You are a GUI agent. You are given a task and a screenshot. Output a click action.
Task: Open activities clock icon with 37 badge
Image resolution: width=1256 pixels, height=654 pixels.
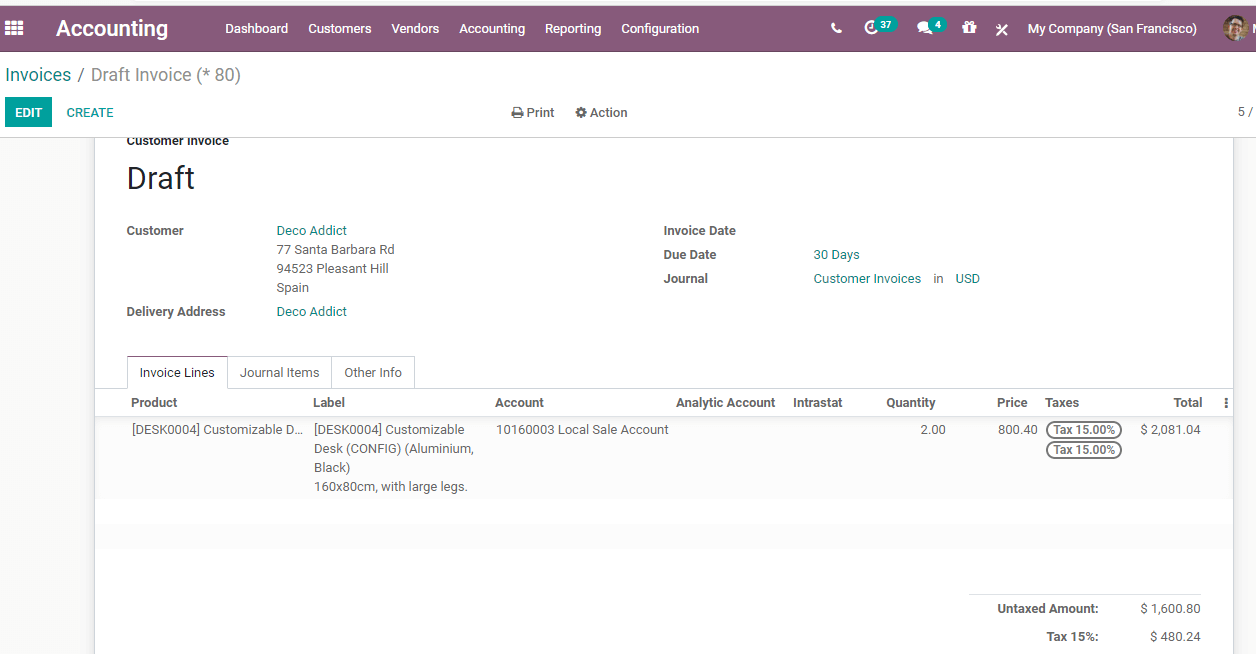pos(879,27)
